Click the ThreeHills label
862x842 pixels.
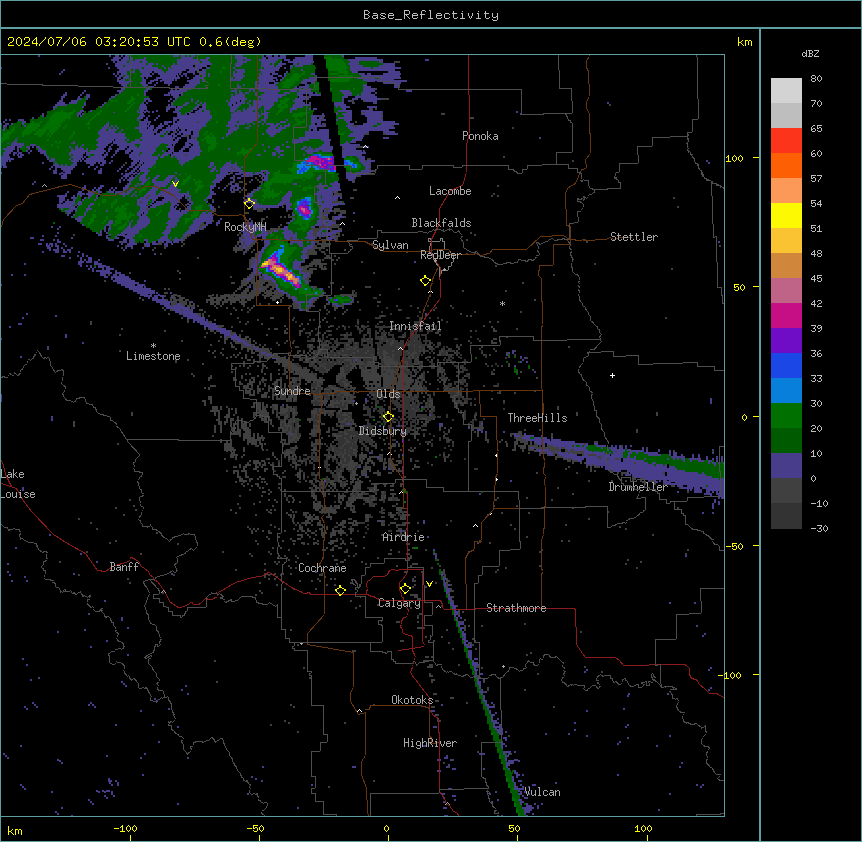(537, 418)
